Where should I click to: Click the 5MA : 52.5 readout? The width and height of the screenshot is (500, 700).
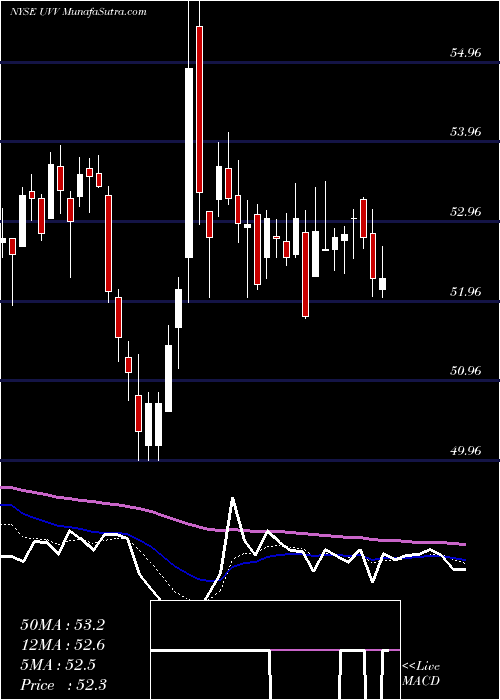coord(58,665)
